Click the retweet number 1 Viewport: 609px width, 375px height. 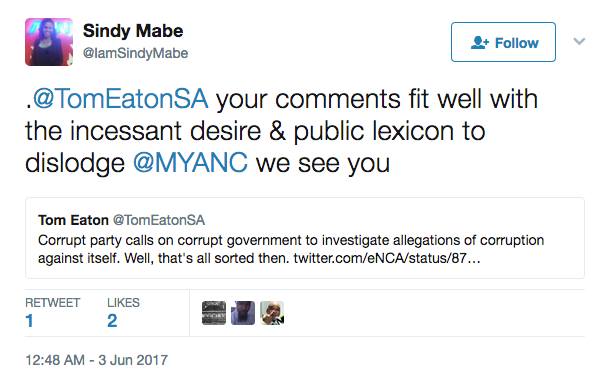tap(29, 321)
